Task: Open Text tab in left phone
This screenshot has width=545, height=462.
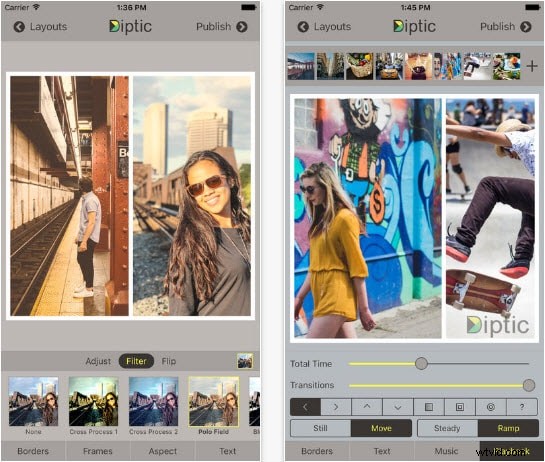Action: 228,451
